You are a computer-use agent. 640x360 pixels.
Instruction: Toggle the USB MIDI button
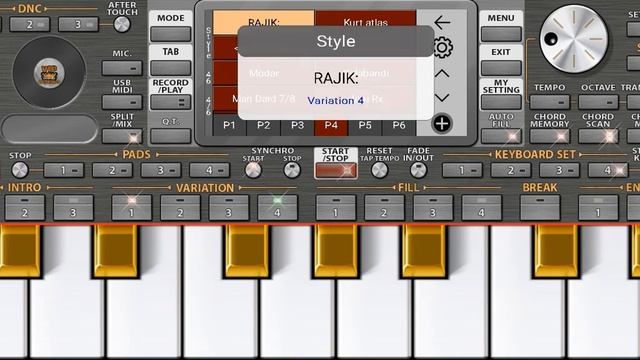pos(122,102)
